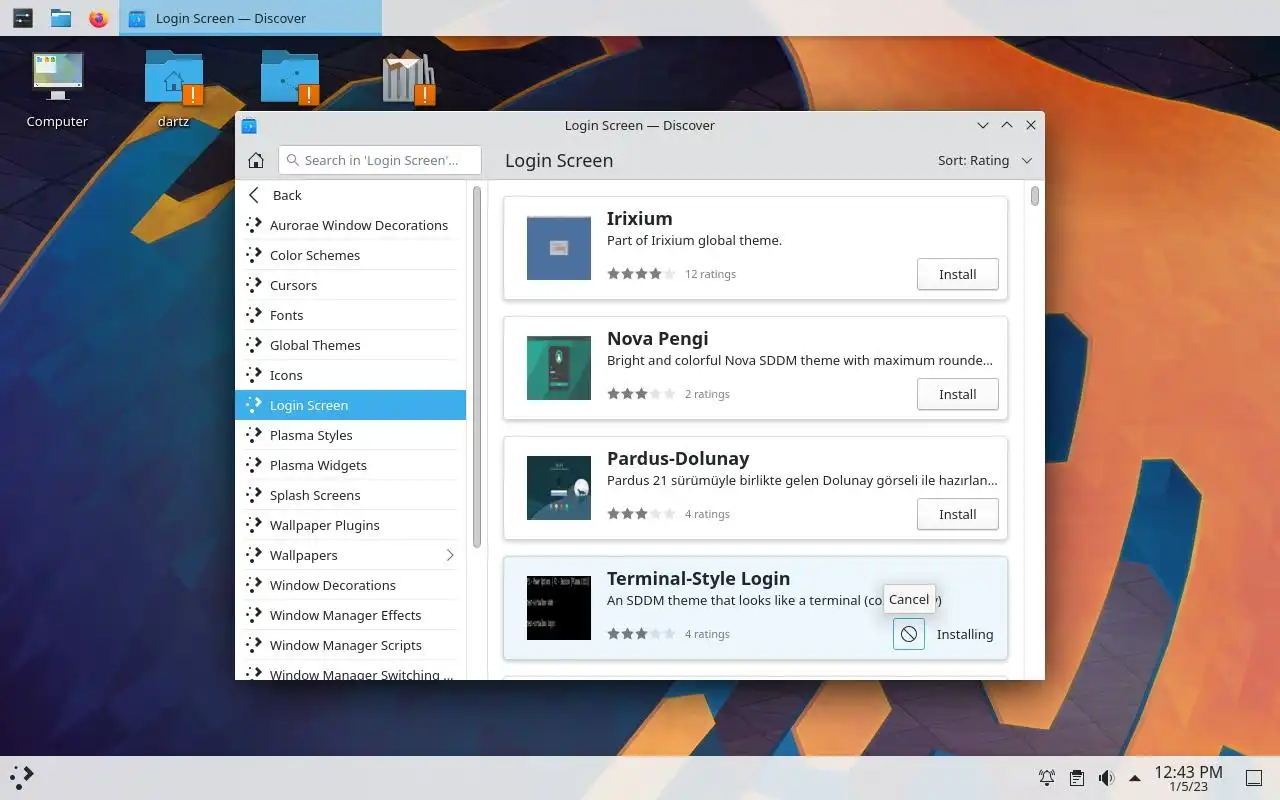Expand the Wallpapers subcategory arrow
Screen dimensions: 1280x800
[449, 555]
